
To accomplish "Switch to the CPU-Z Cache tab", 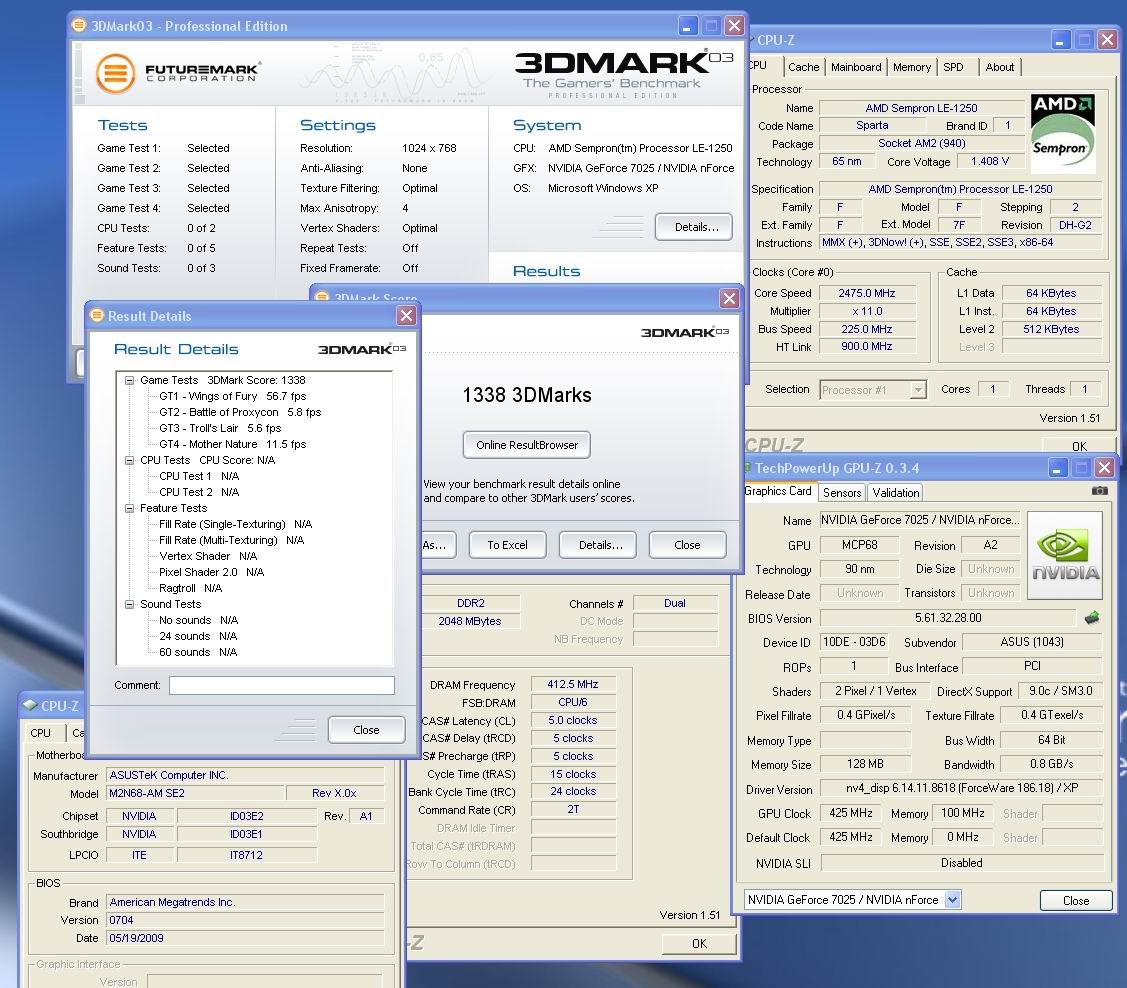I will (804, 67).
